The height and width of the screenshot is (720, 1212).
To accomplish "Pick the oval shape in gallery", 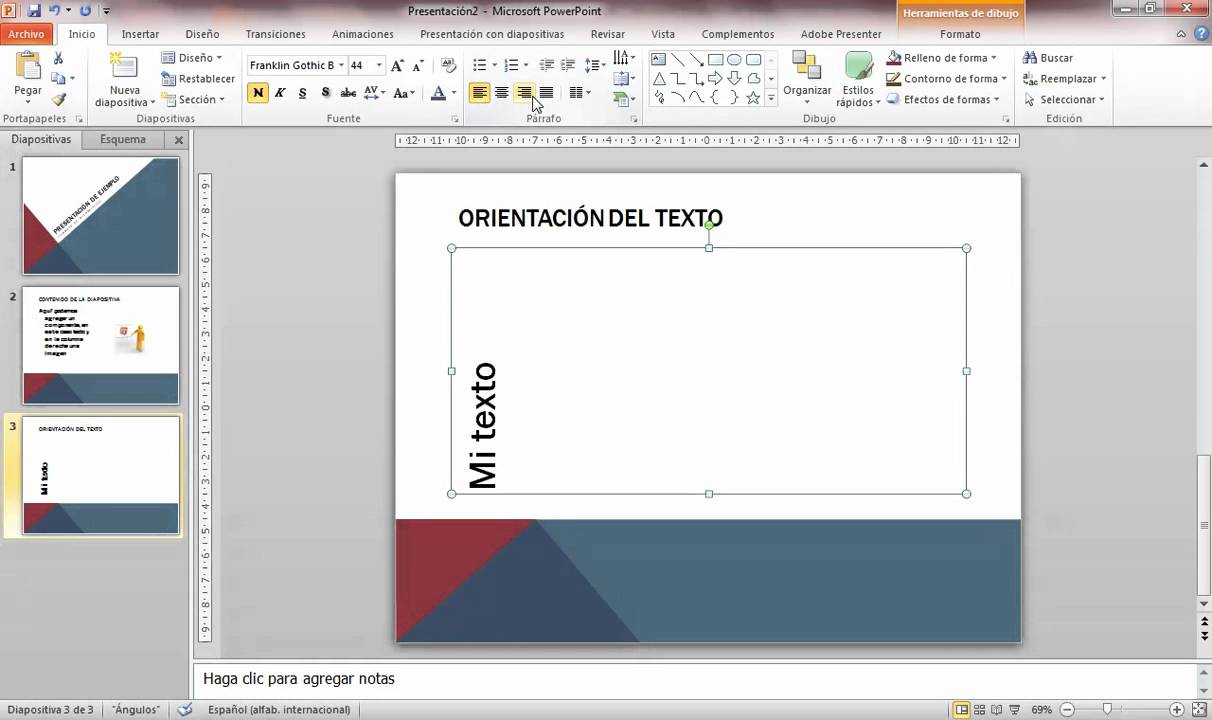I will tap(734, 59).
